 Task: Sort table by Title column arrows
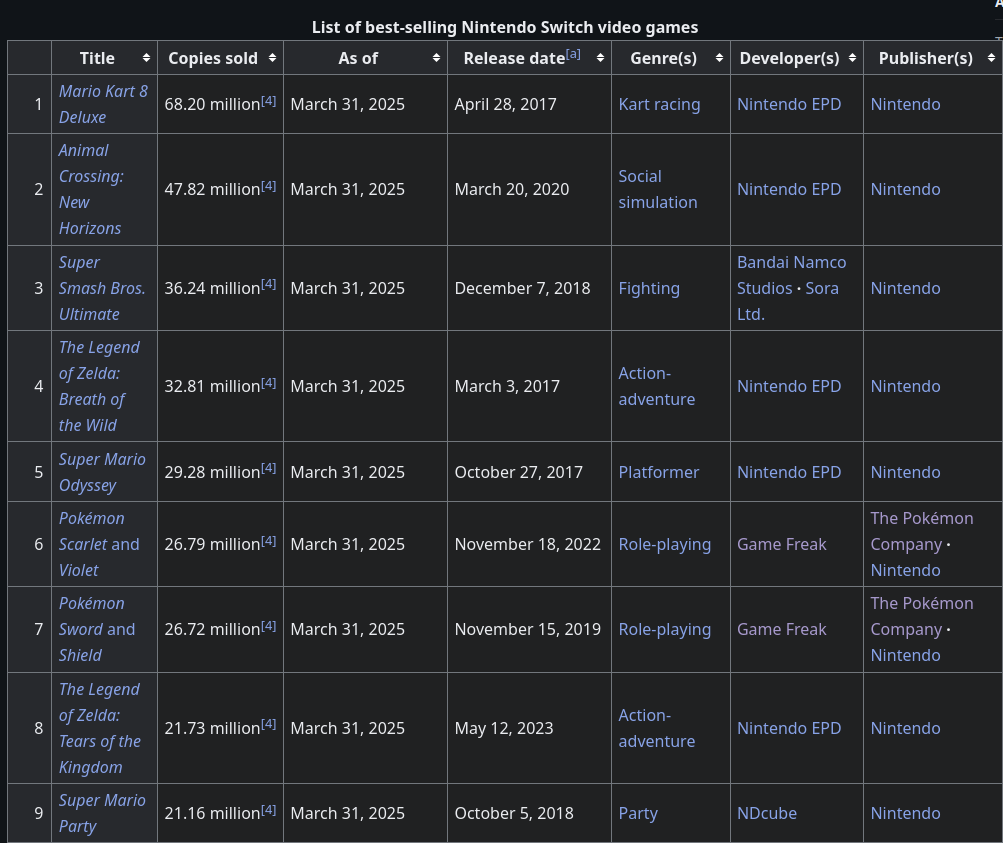click(x=146, y=58)
